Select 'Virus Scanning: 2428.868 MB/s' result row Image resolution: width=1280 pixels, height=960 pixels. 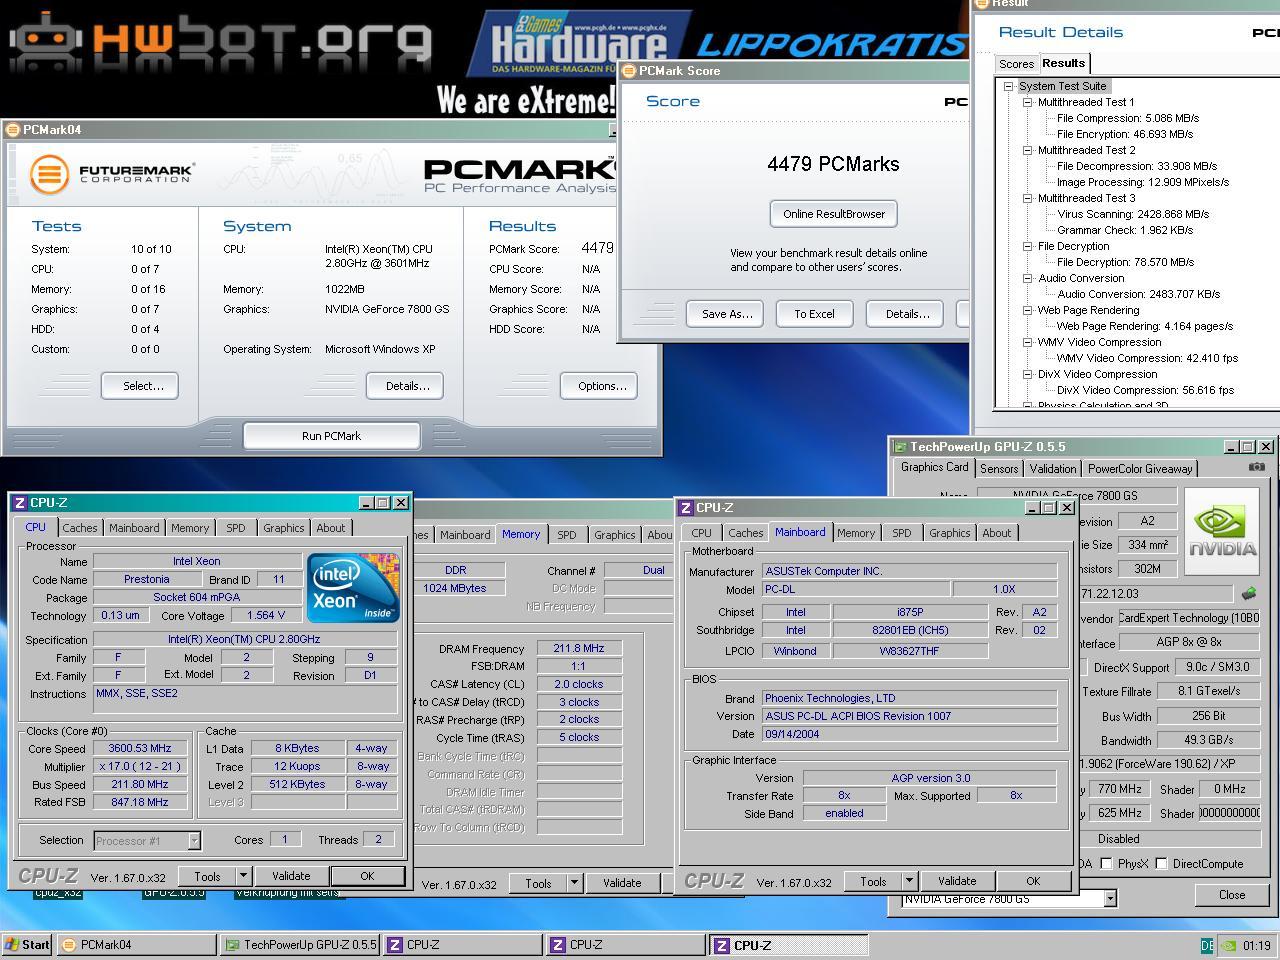1133,214
